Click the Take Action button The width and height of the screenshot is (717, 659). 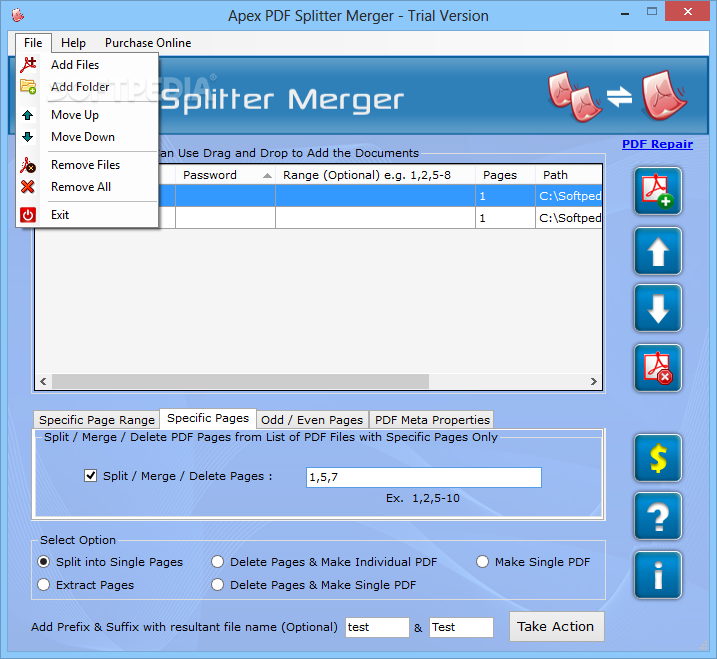coord(556,626)
